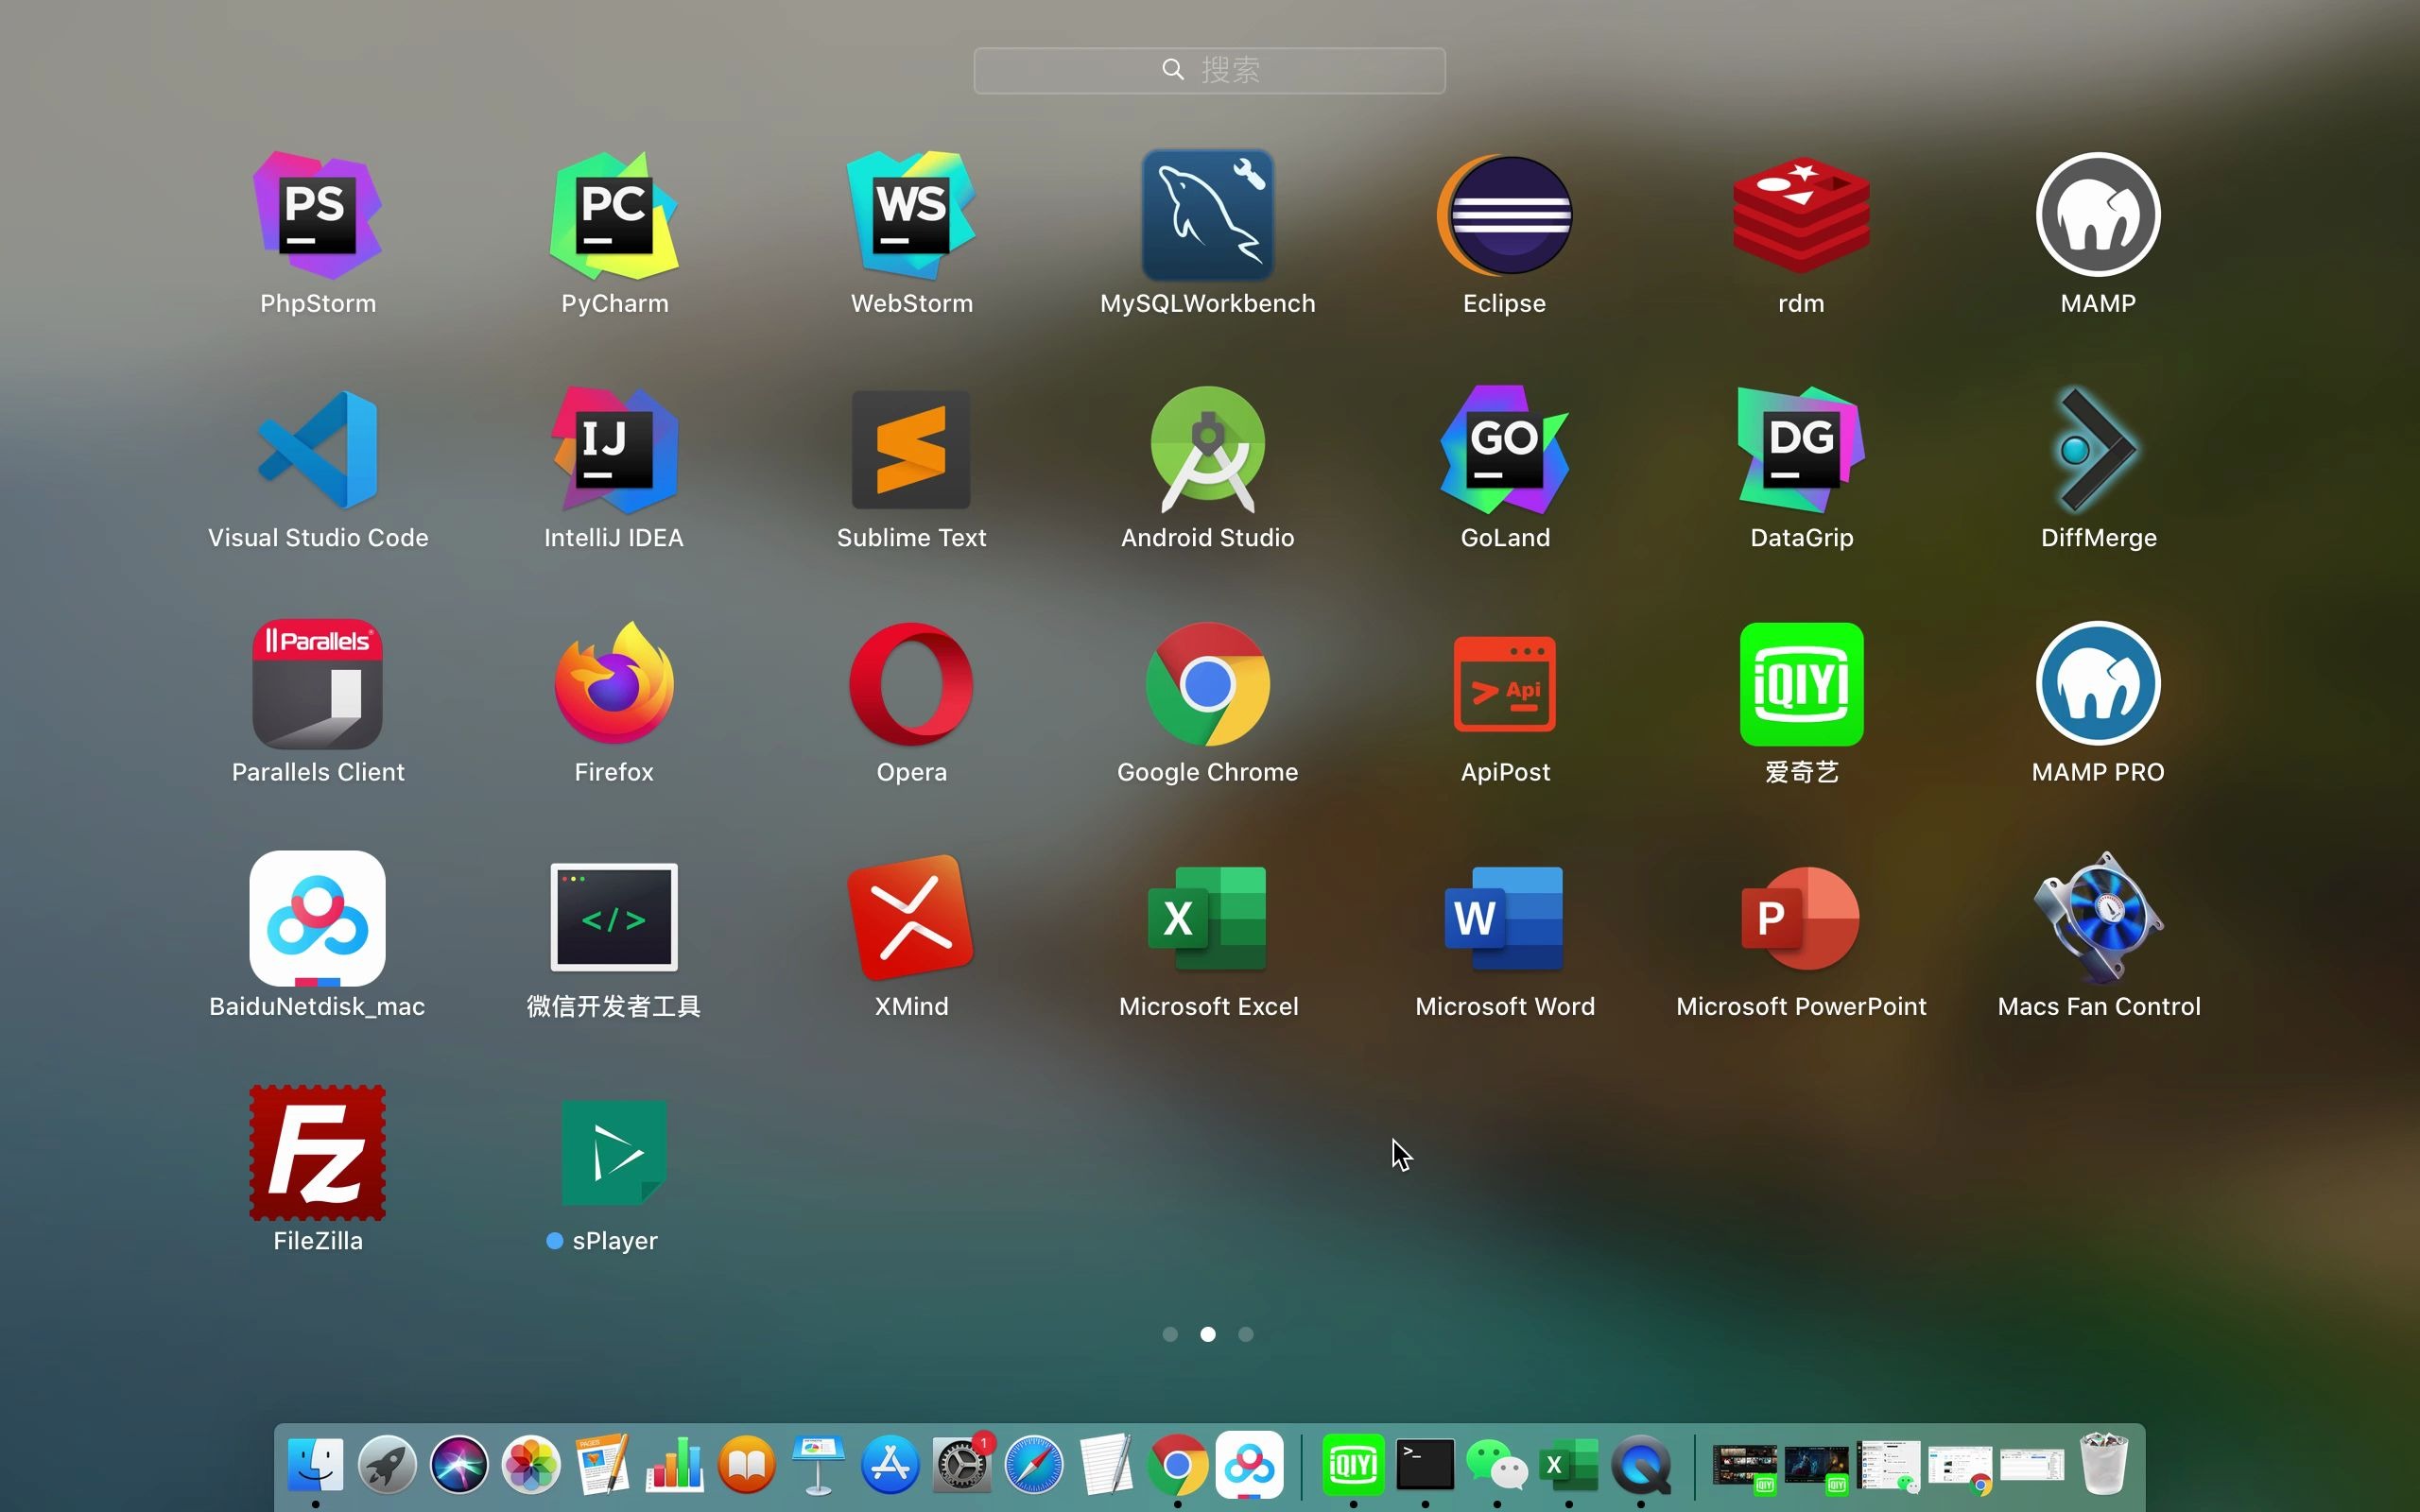
Task: Launch Macs Fan Control
Action: point(2098,918)
